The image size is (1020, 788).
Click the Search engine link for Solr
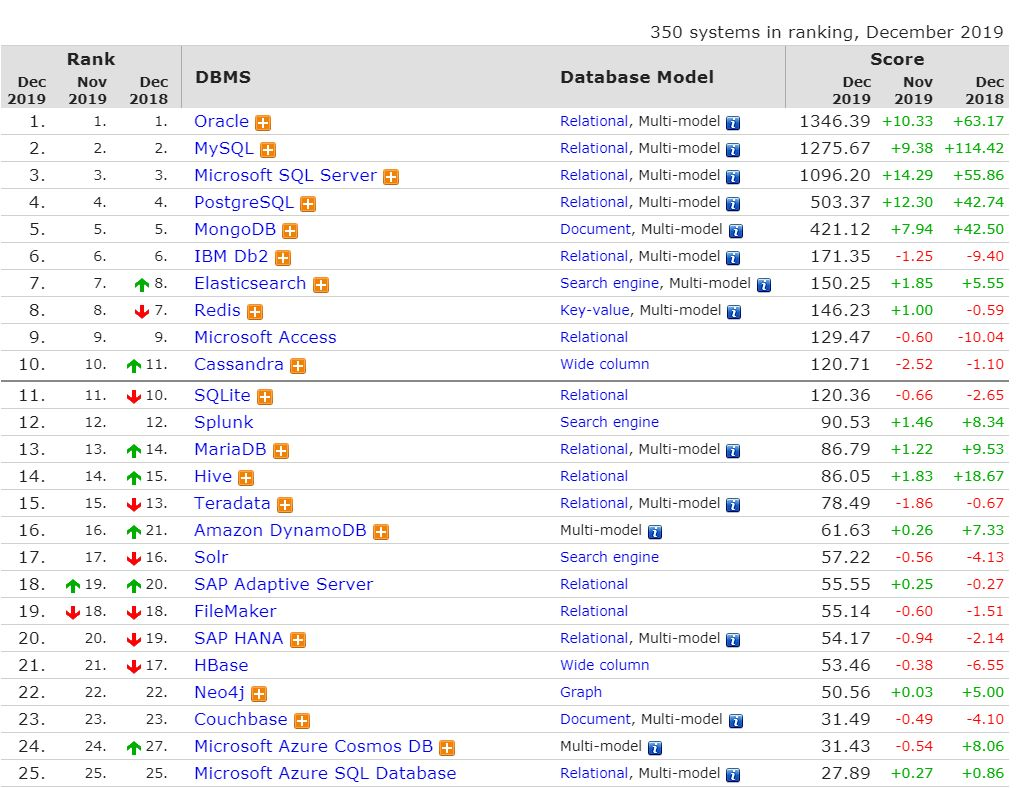click(x=609, y=557)
